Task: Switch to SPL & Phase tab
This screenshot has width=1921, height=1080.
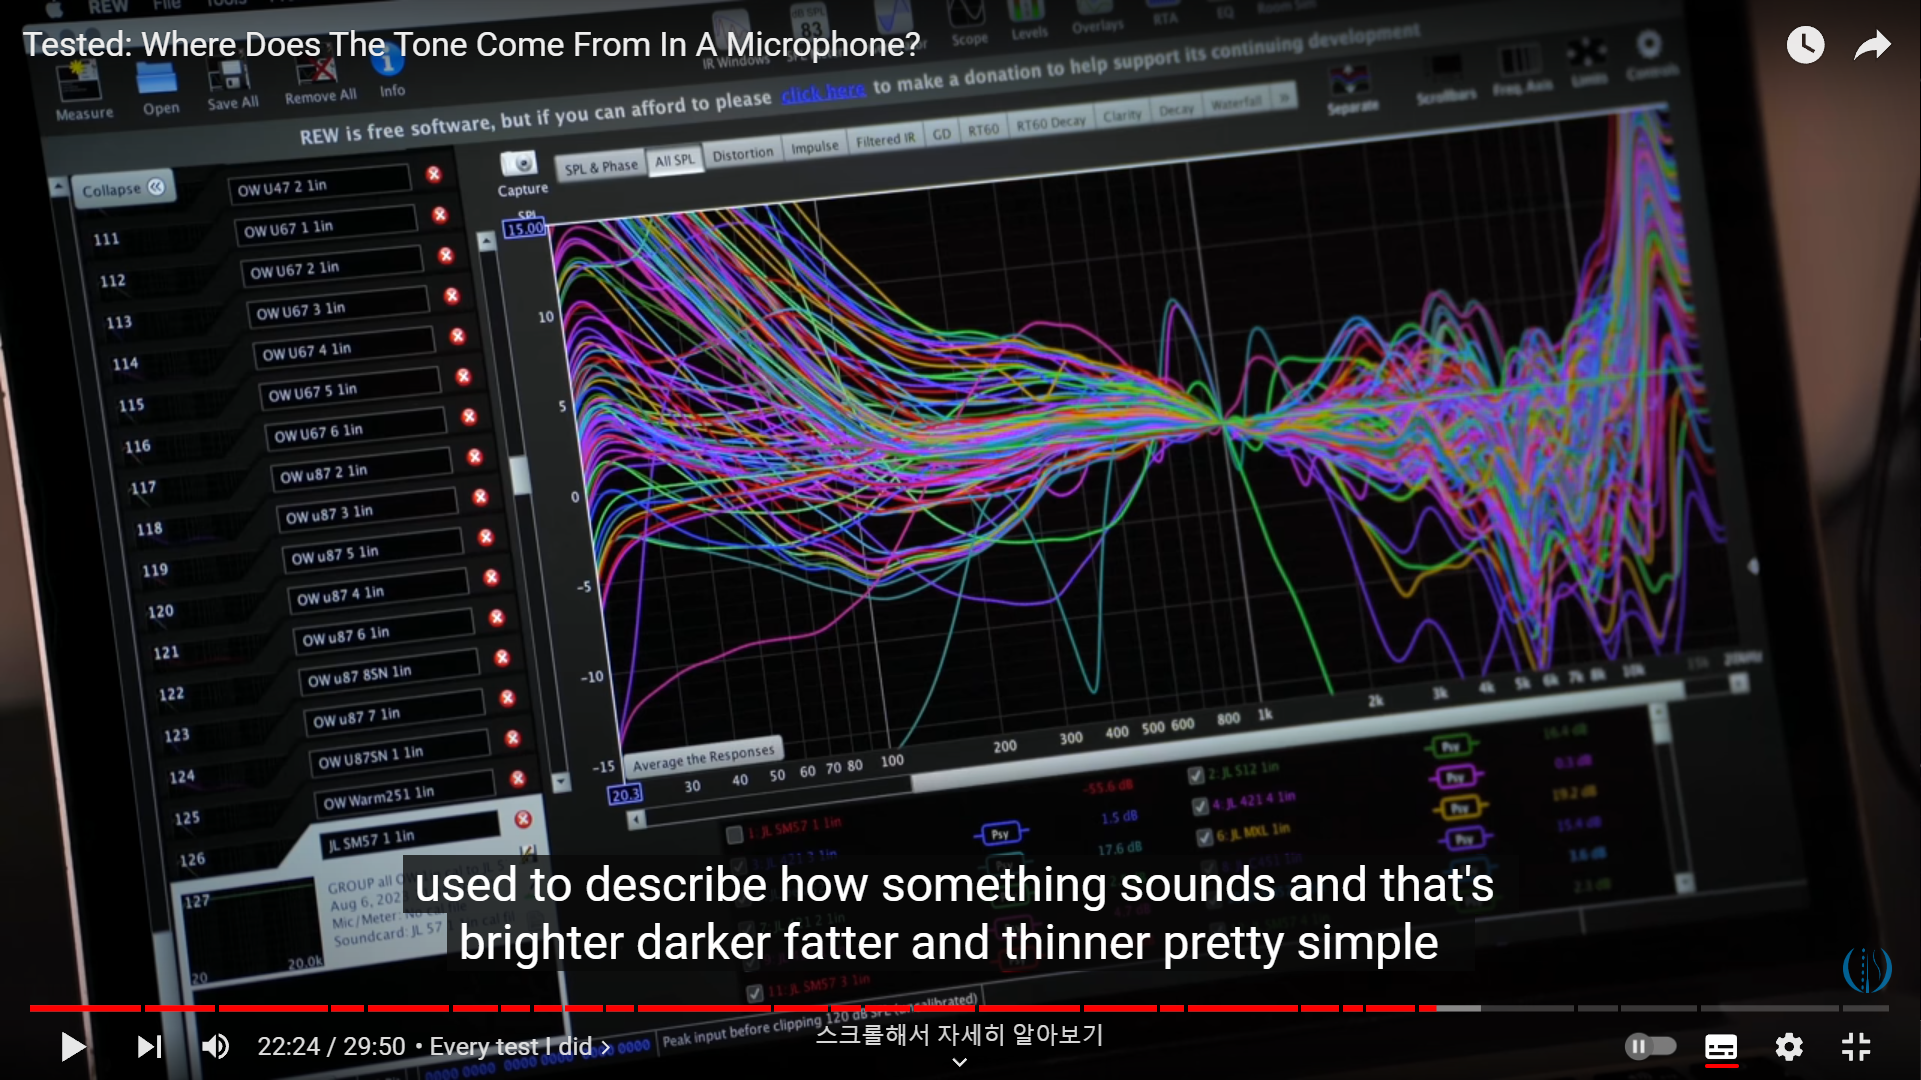Action: coord(600,166)
